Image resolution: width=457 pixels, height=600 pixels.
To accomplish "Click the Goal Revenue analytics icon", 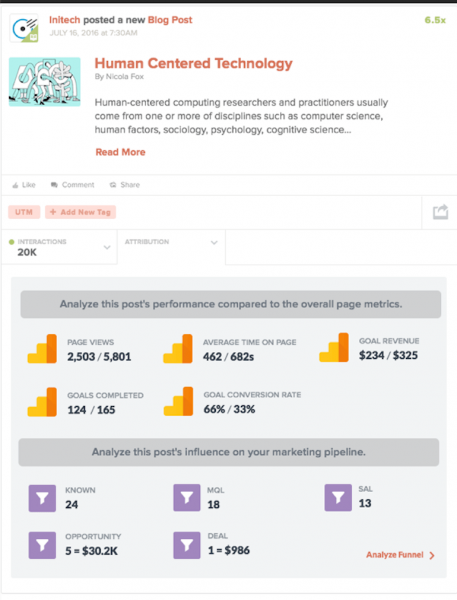I will [x=334, y=347].
